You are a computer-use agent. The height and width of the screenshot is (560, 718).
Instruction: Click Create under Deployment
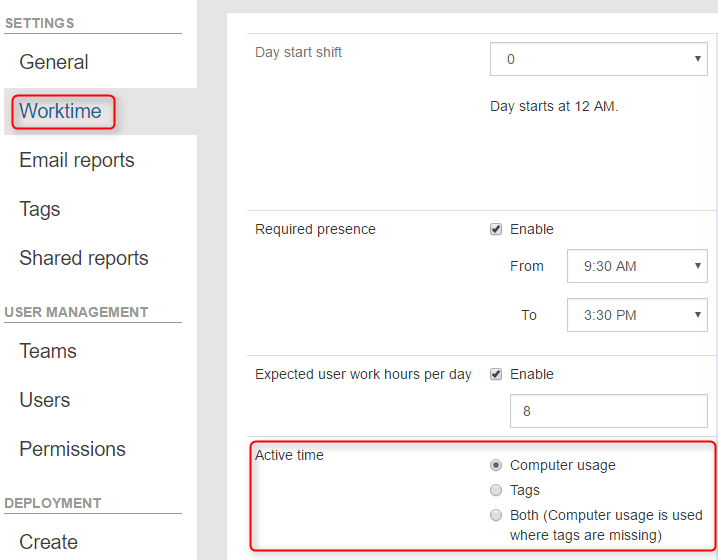[48, 542]
